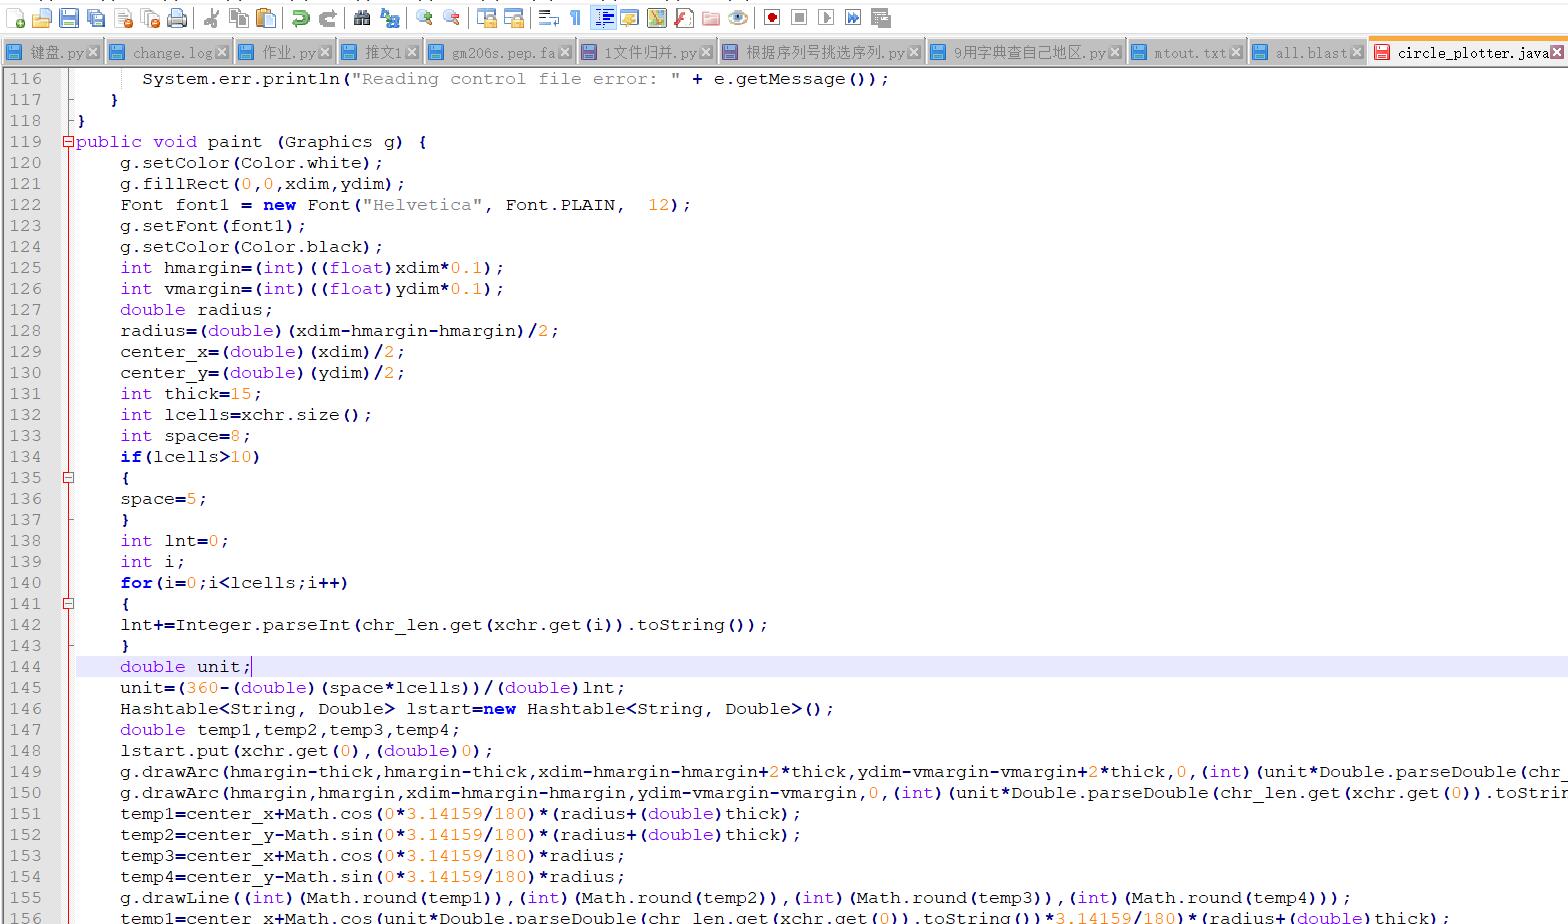Screen dimensions: 1568x924
Task: Collapse the if block at line 135
Action: point(68,478)
